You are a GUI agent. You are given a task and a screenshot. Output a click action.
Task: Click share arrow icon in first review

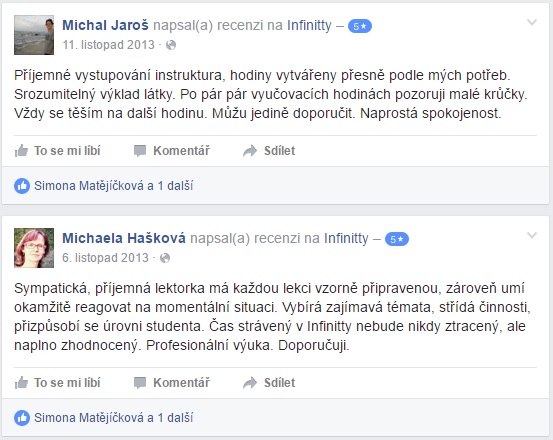[250, 151]
